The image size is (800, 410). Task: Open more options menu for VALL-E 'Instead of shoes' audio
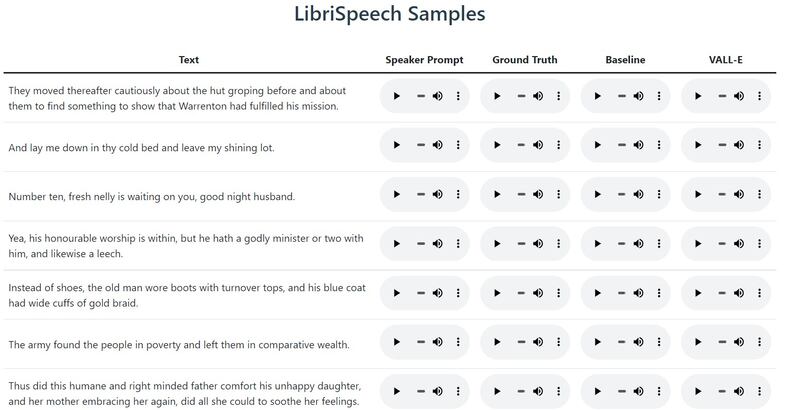click(x=759, y=294)
